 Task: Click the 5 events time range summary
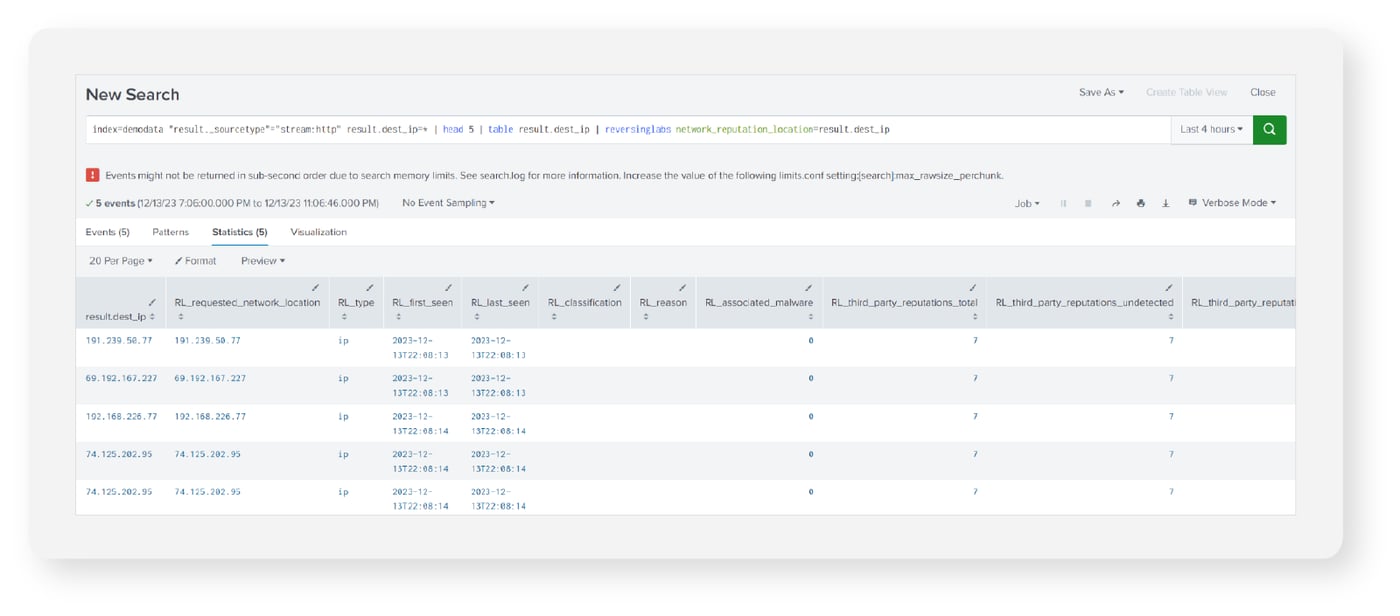[x=232, y=203]
